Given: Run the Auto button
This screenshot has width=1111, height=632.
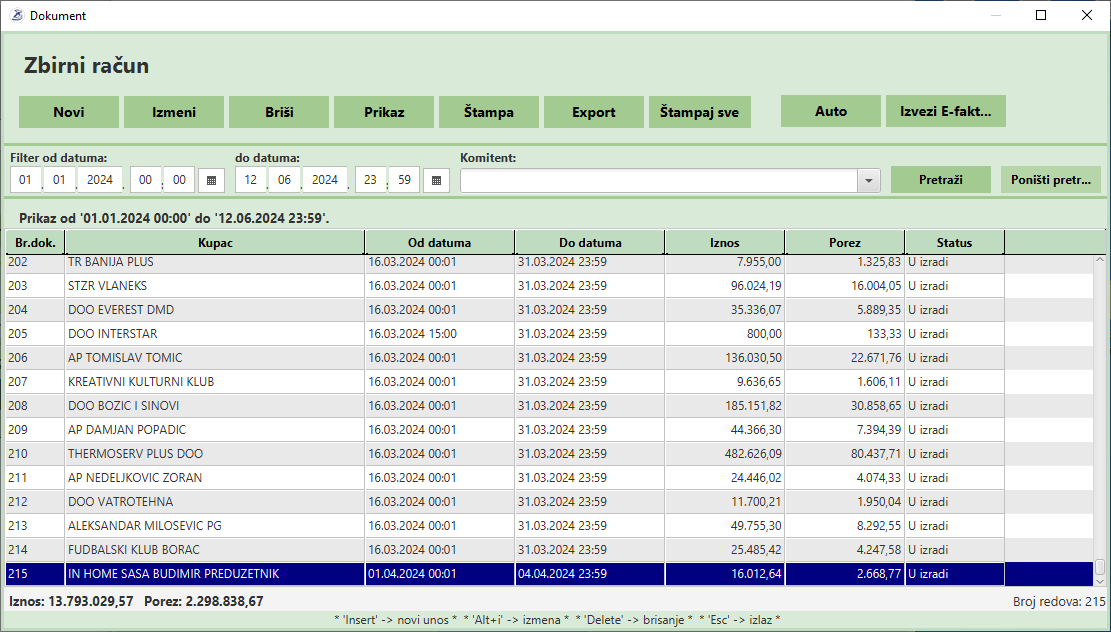Looking at the screenshot, I should pyautogui.click(x=831, y=111).
